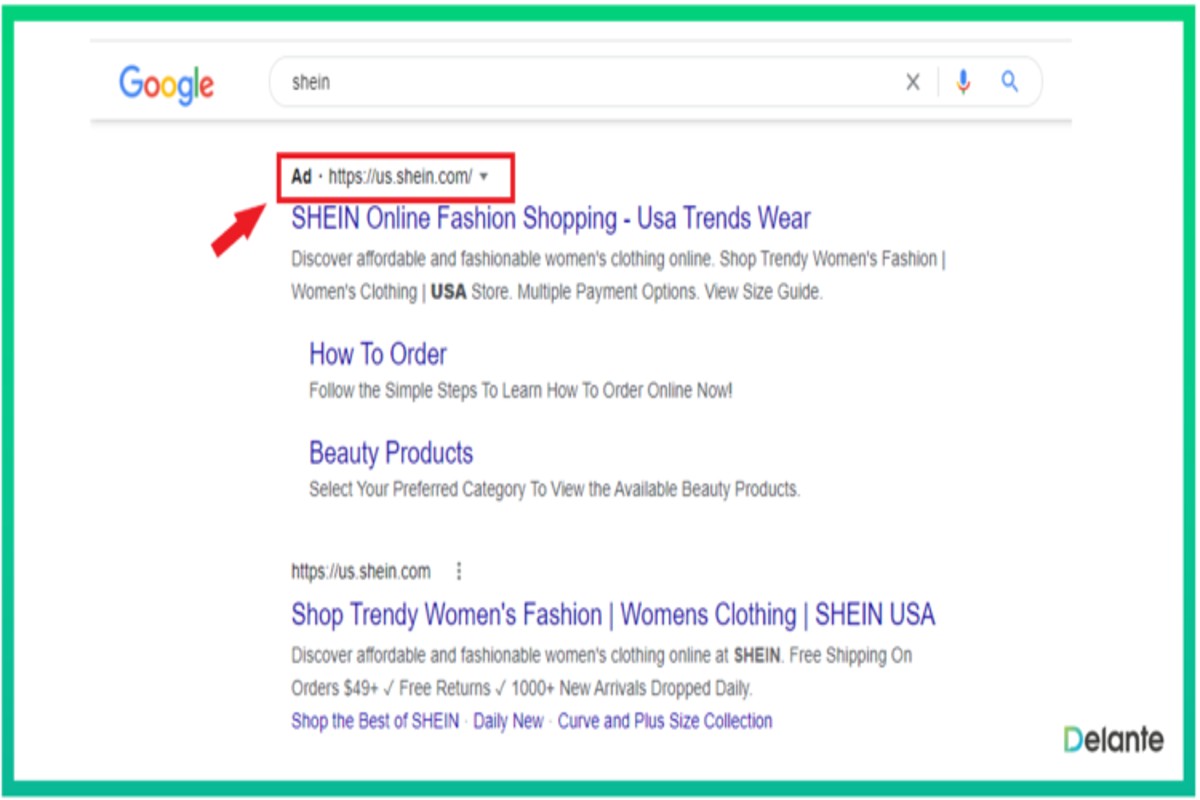Click 'Follow the Simple Steps' description text
Viewport: 1200px width, 800px height.
point(520,390)
